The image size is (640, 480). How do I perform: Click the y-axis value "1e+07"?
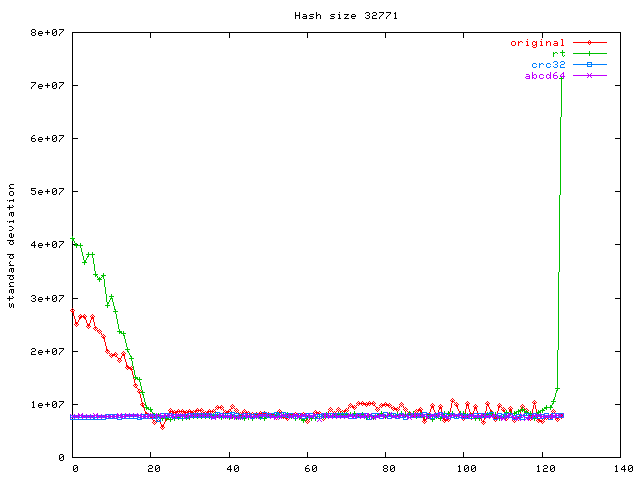(47, 404)
